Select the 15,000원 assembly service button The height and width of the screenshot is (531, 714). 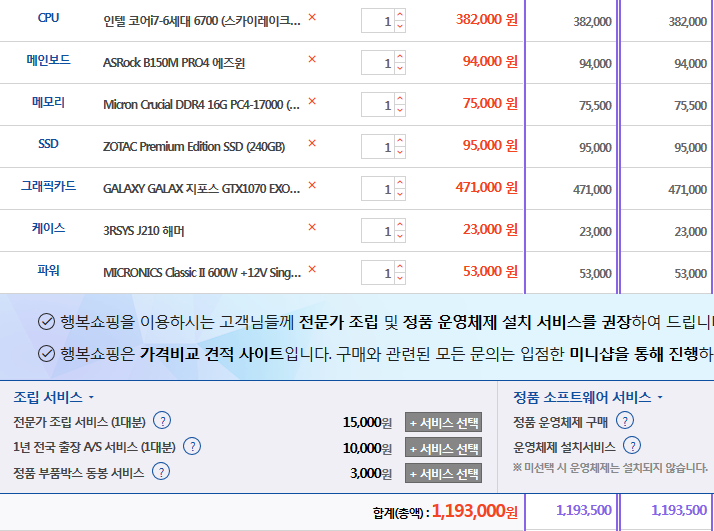point(444,423)
